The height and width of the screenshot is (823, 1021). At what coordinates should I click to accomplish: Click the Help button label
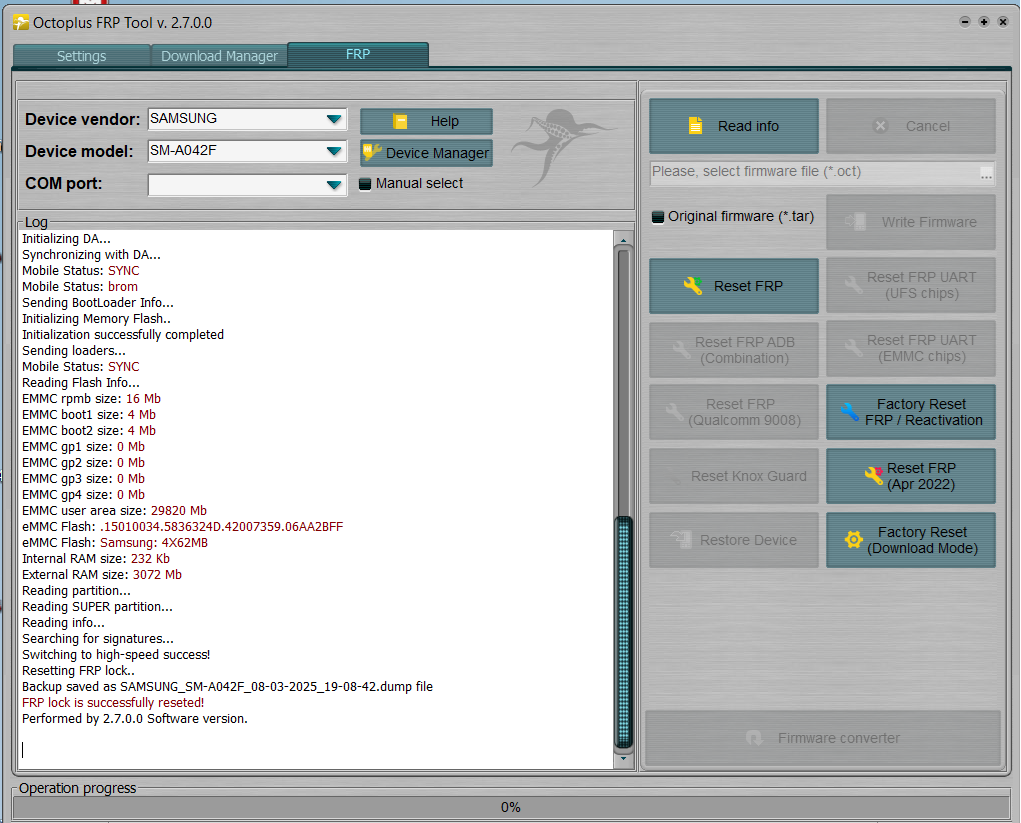click(444, 121)
